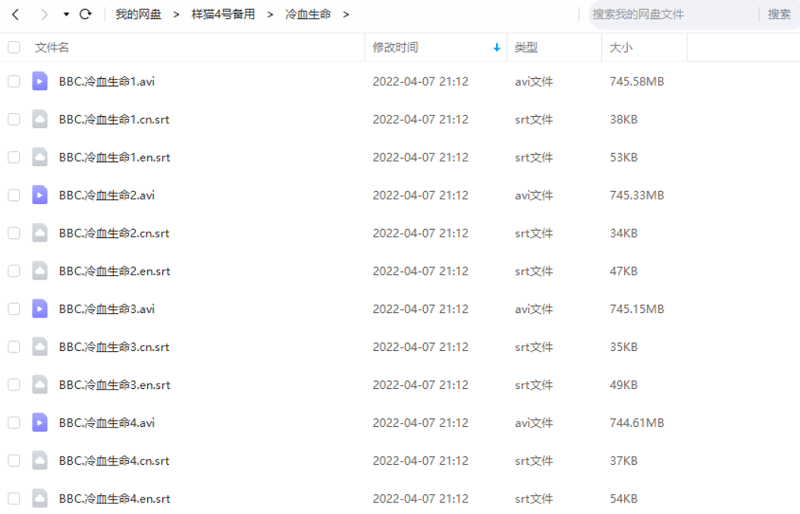The height and width of the screenshot is (514, 800).
Task: Click the file icon for BBC.冷血生命4.en.srt
Action: [39, 499]
